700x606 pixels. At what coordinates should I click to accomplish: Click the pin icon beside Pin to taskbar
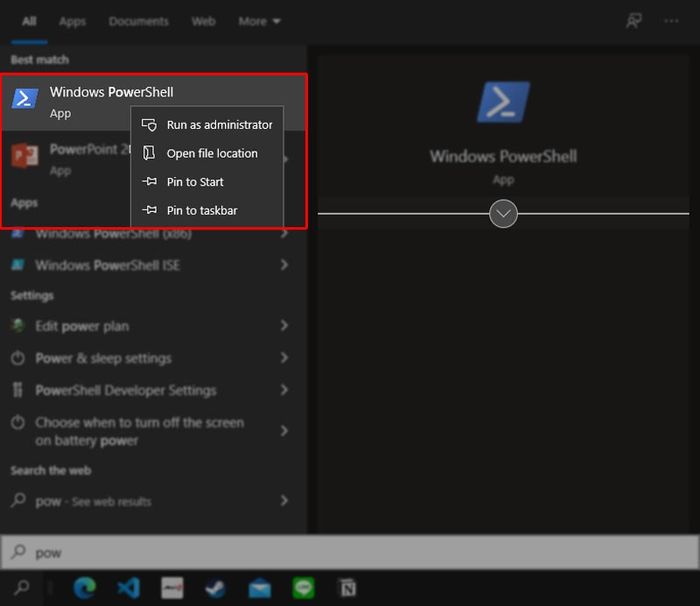(x=149, y=209)
